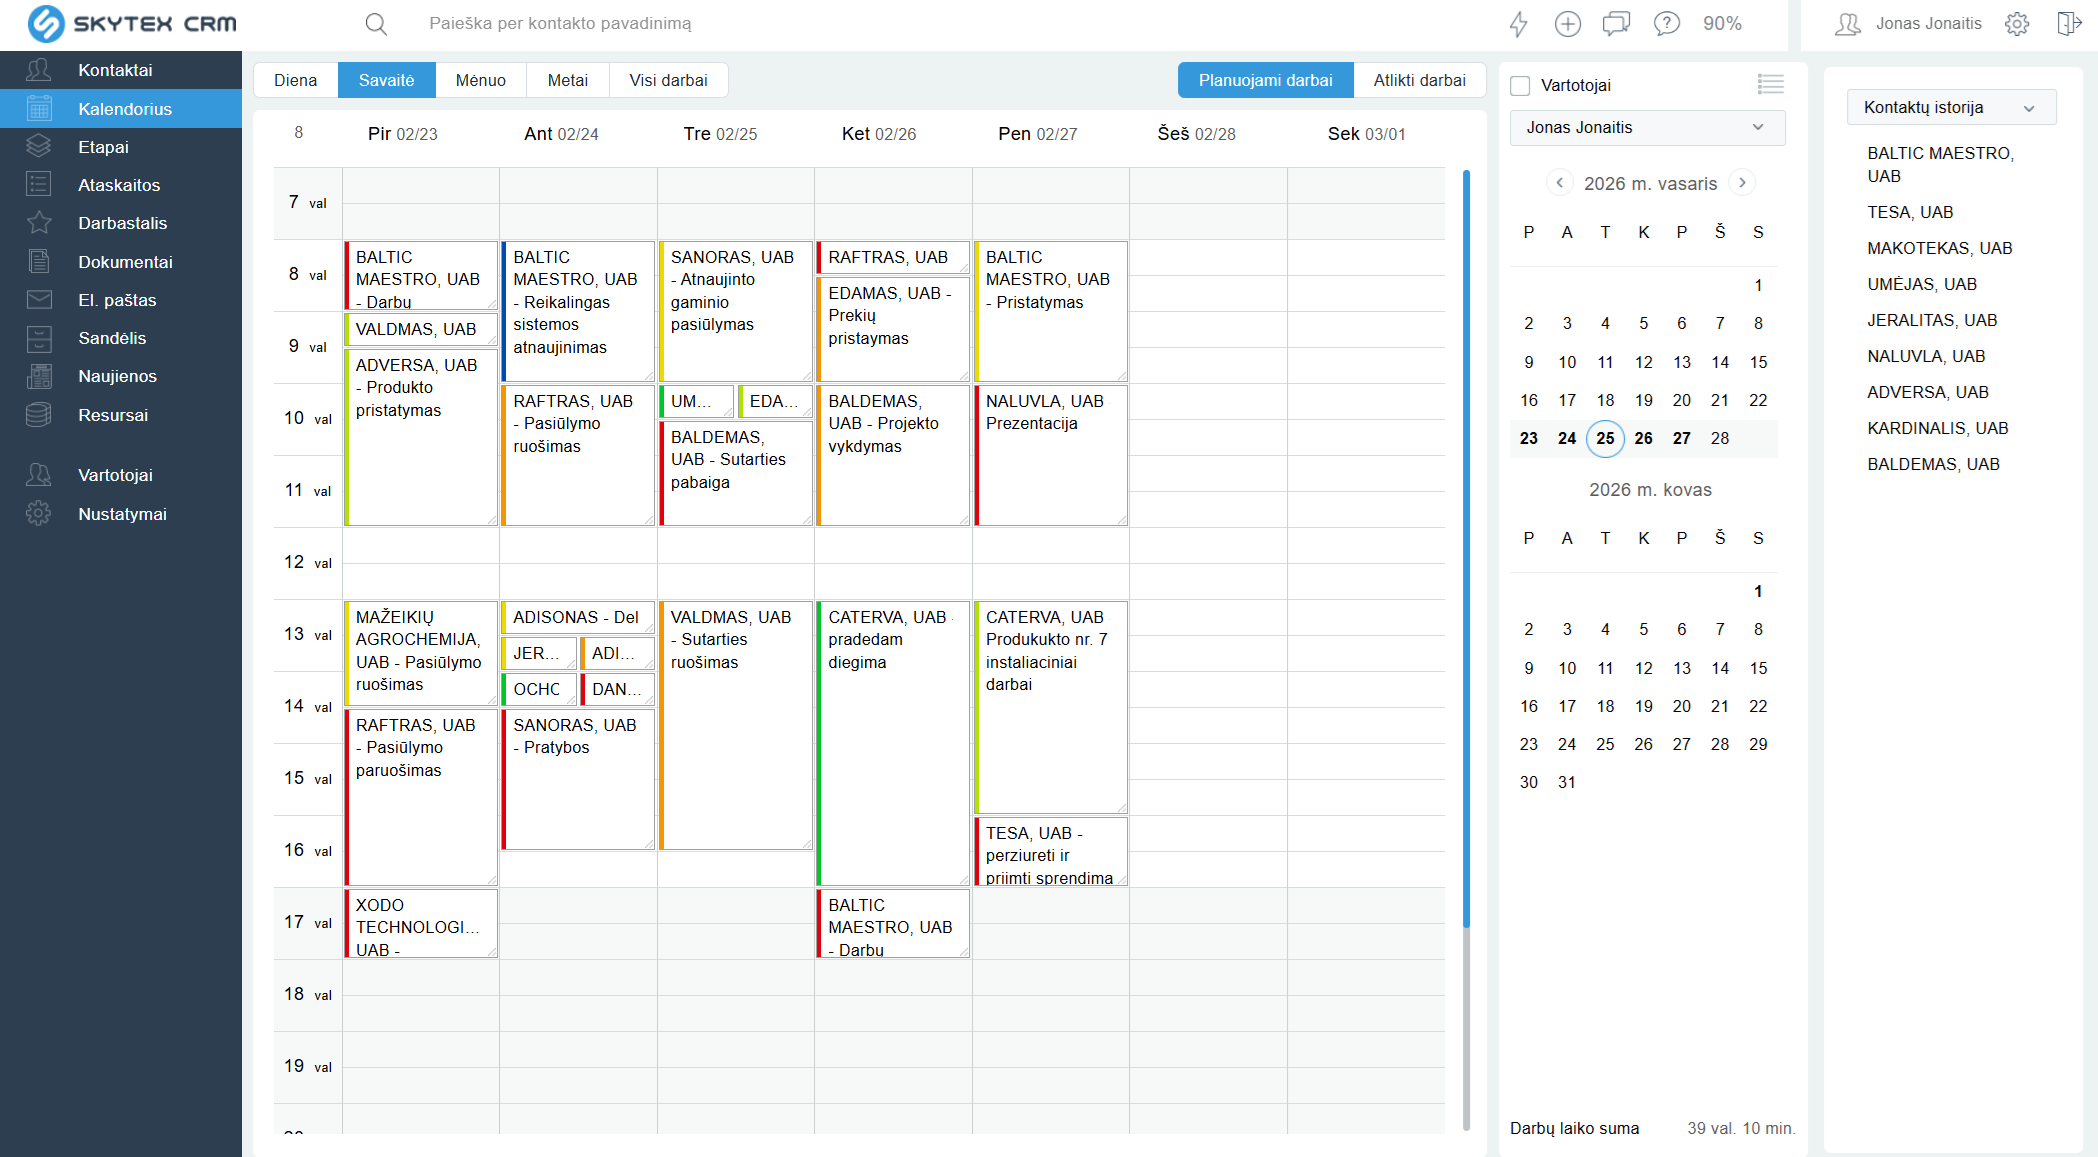This screenshot has width=2098, height=1157.
Task: Open JERALITAS, UAB from contact history
Action: click(1932, 320)
